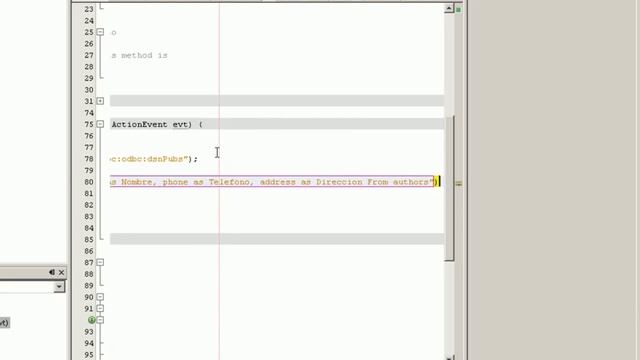Viewport: 640px width, 360px height.
Task: Click line number 27 in the gutter
Action: (x=89, y=55)
